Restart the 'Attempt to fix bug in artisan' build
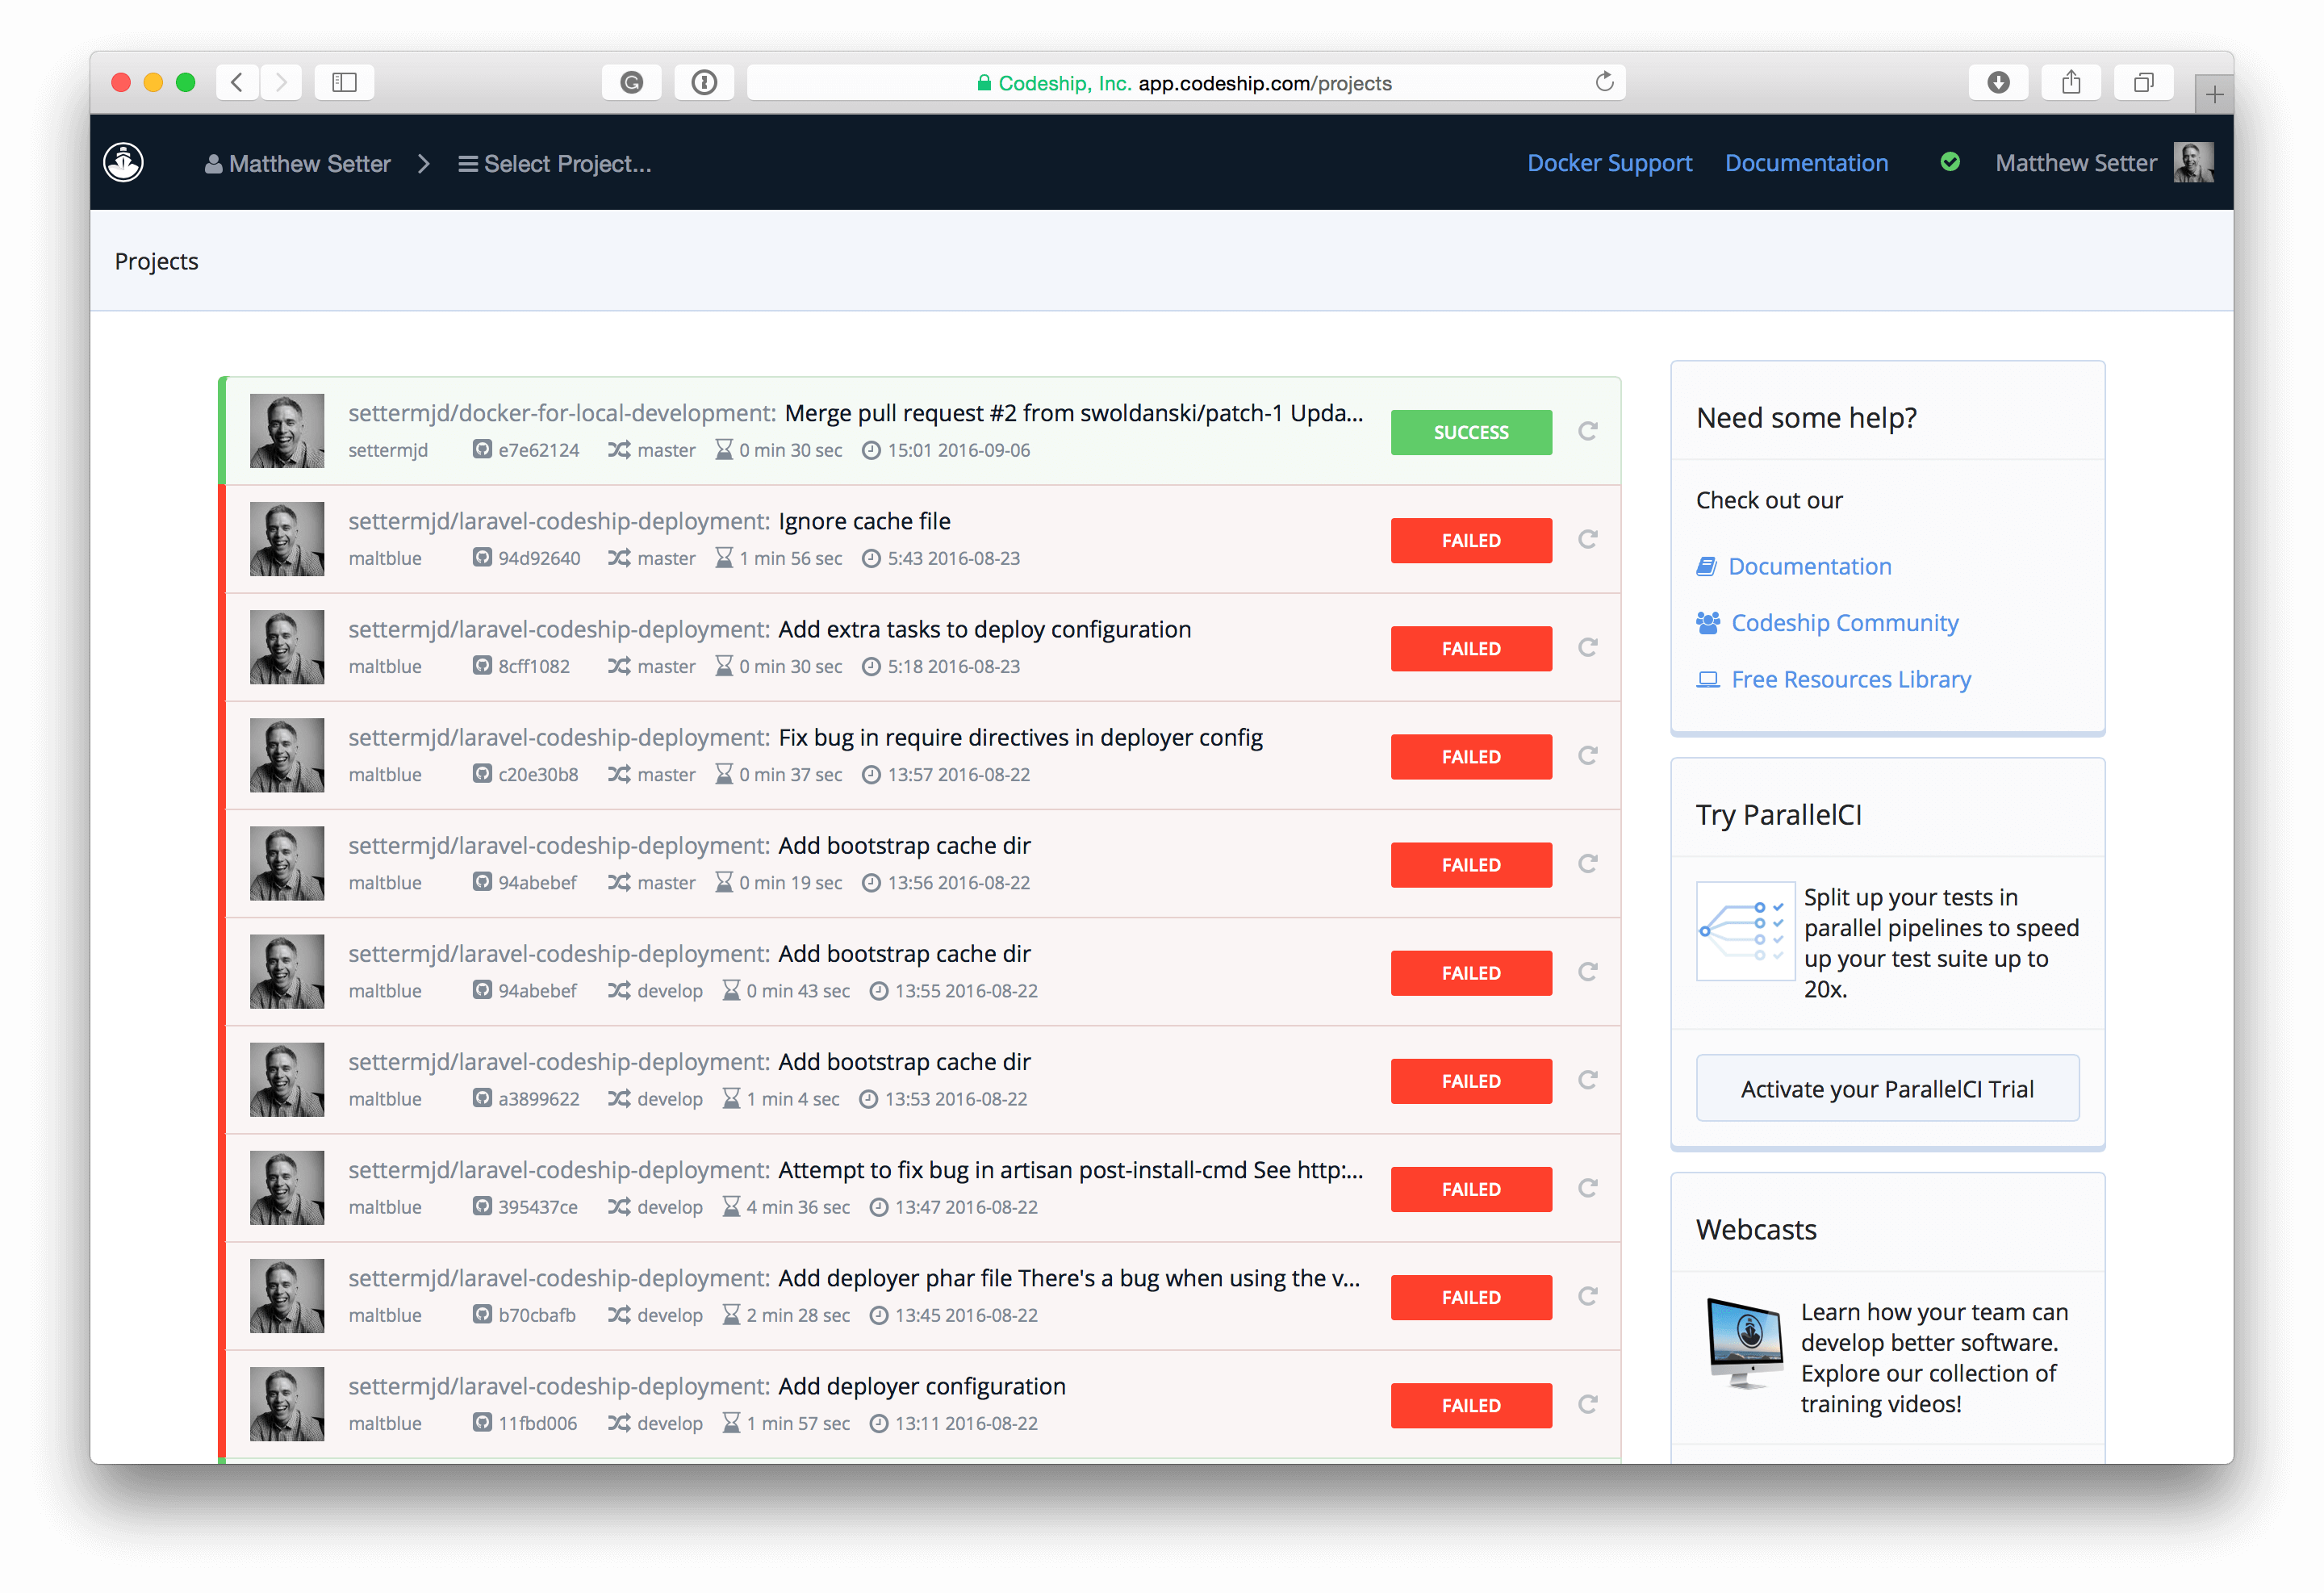2324x1593 pixels. click(1587, 1189)
